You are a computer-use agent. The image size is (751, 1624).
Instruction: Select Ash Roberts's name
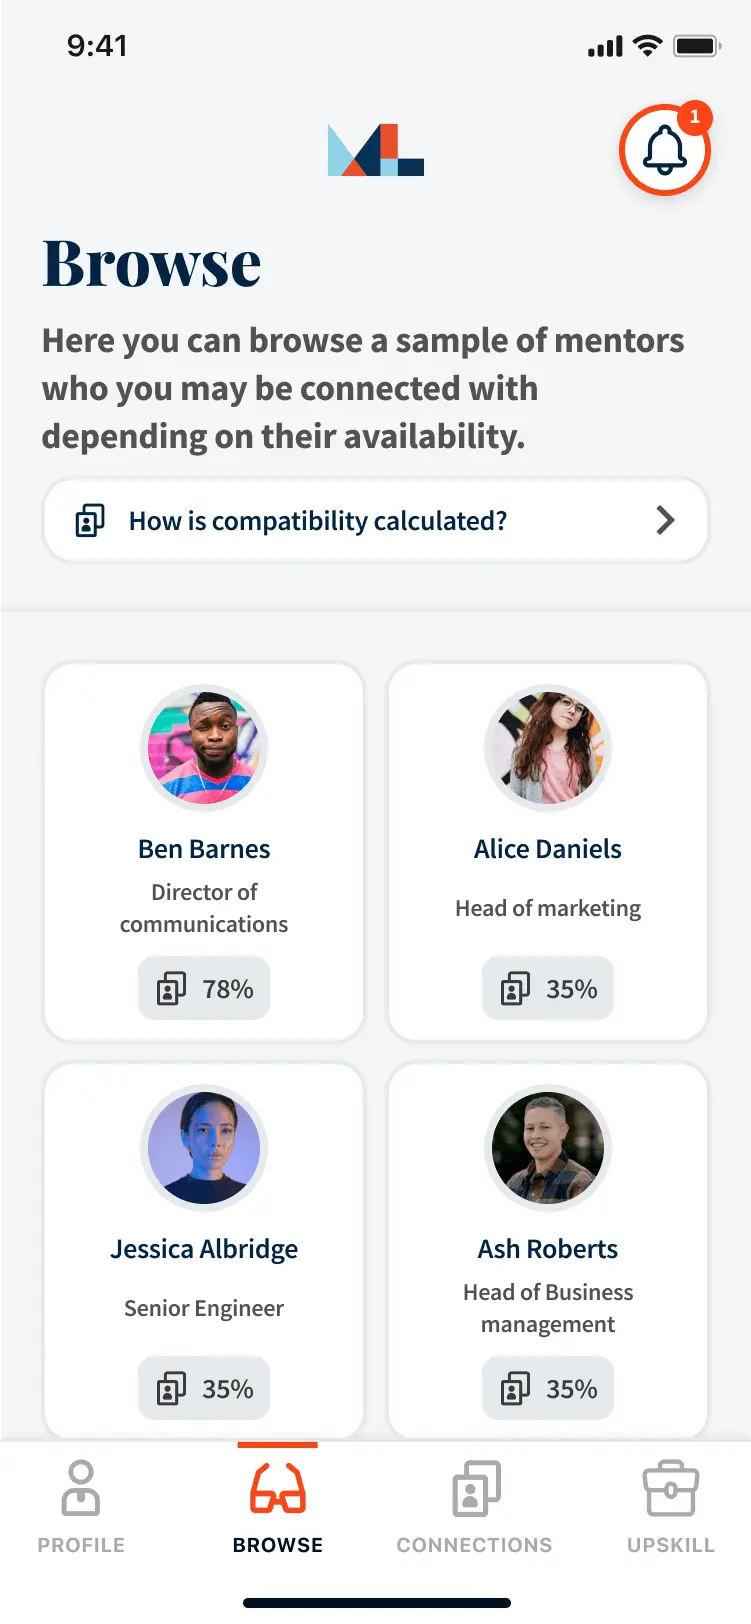(548, 1249)
